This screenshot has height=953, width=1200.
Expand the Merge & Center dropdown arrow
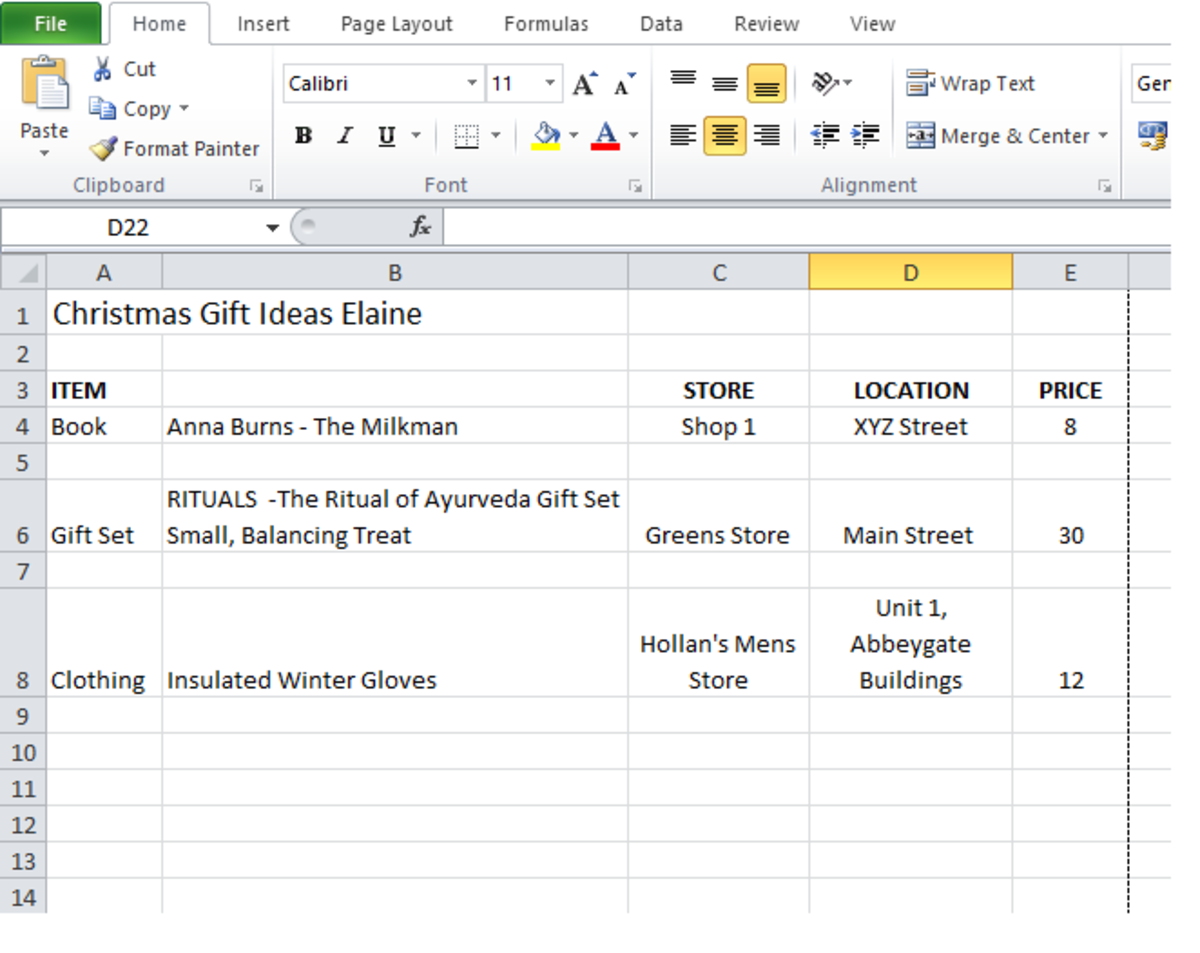pyautogui.click(x=1103, y=136)
